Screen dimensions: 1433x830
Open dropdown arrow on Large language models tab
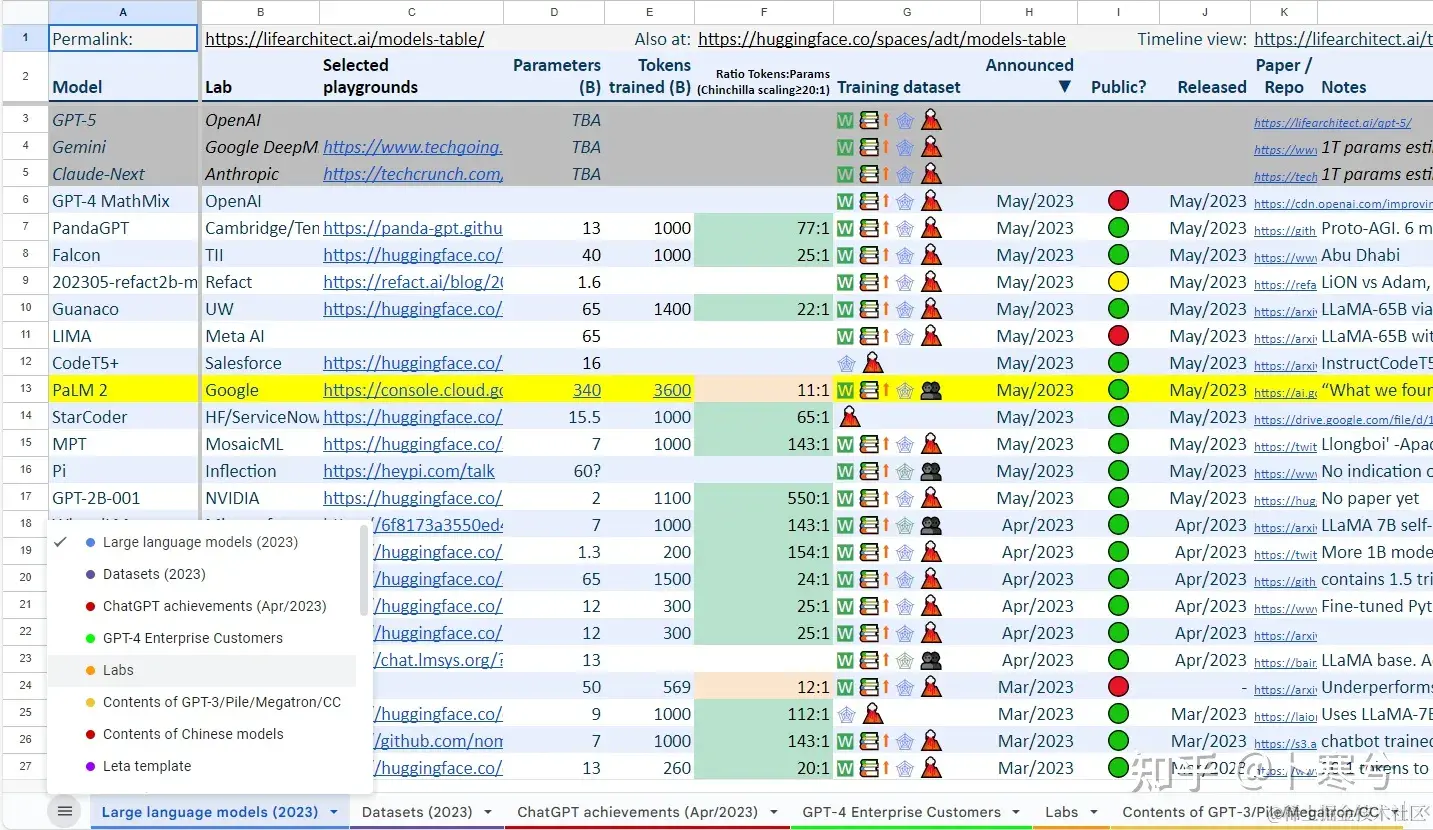(334, 812)
